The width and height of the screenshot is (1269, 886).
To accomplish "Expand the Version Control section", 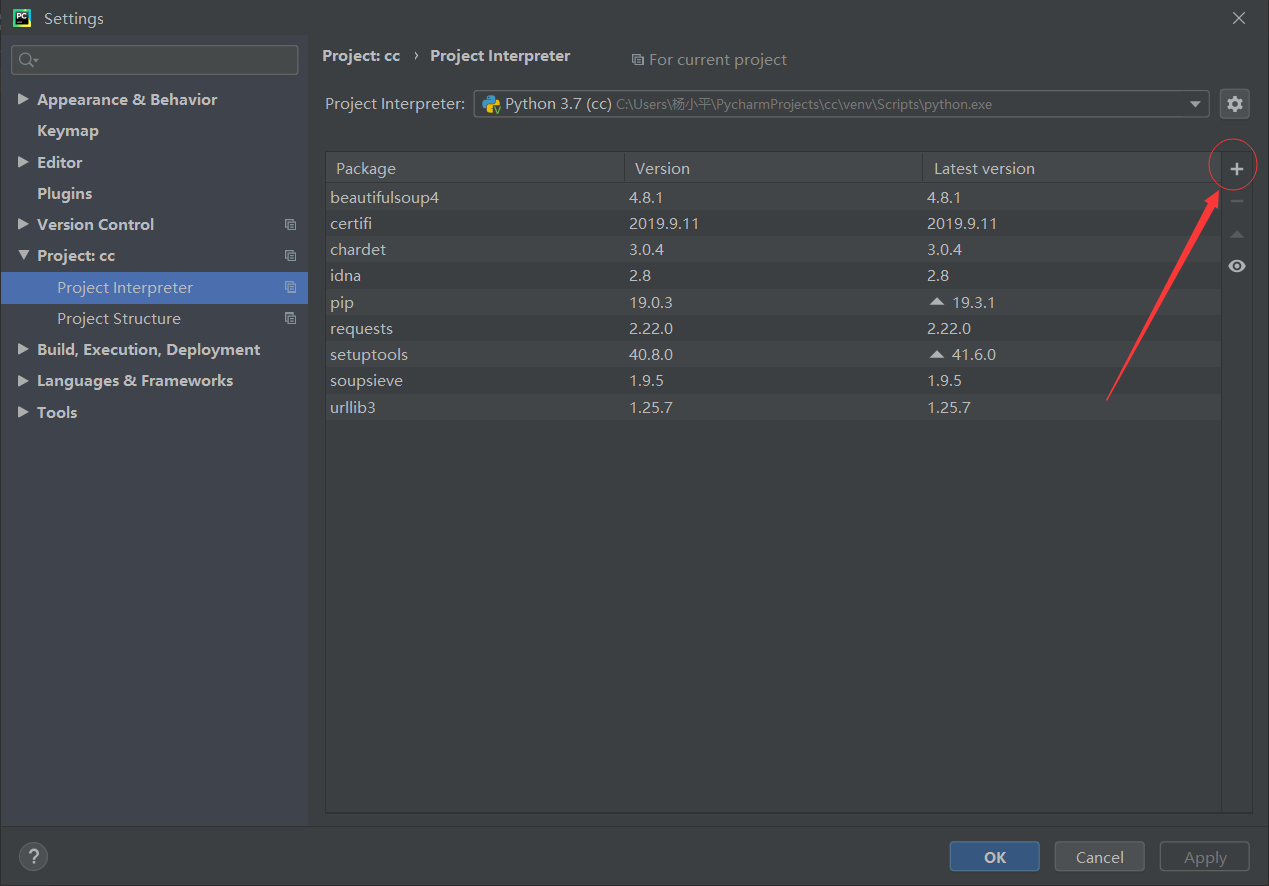I will (x=23, y=224).
